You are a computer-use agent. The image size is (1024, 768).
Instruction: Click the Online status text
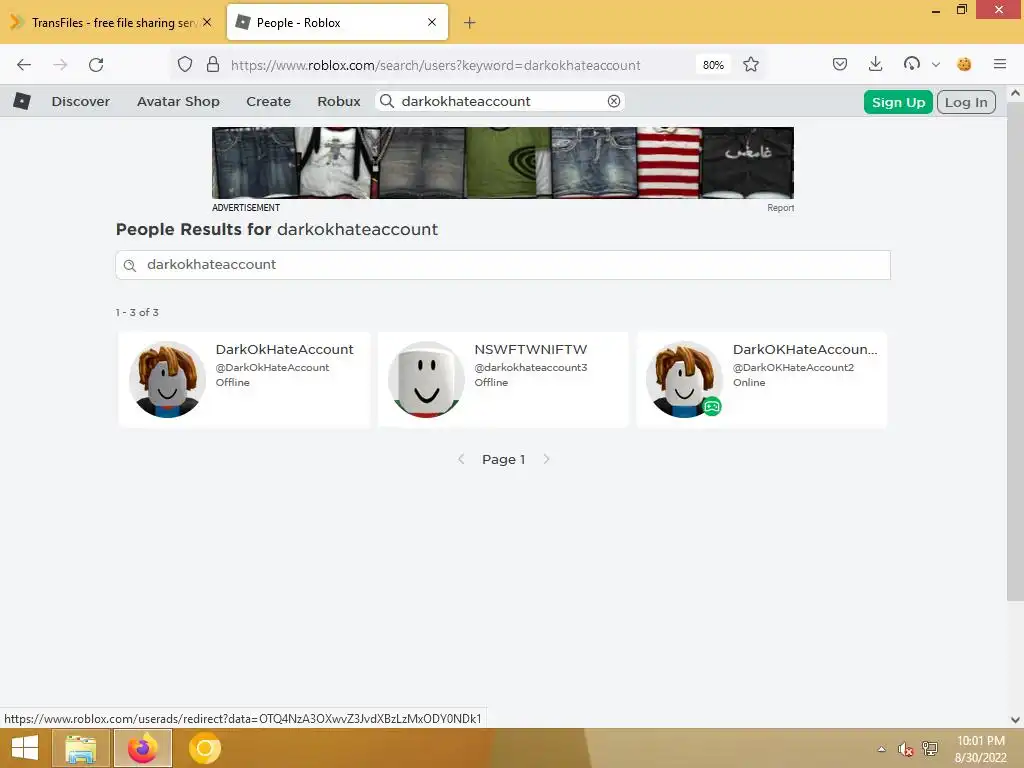(x=749, y=383)
